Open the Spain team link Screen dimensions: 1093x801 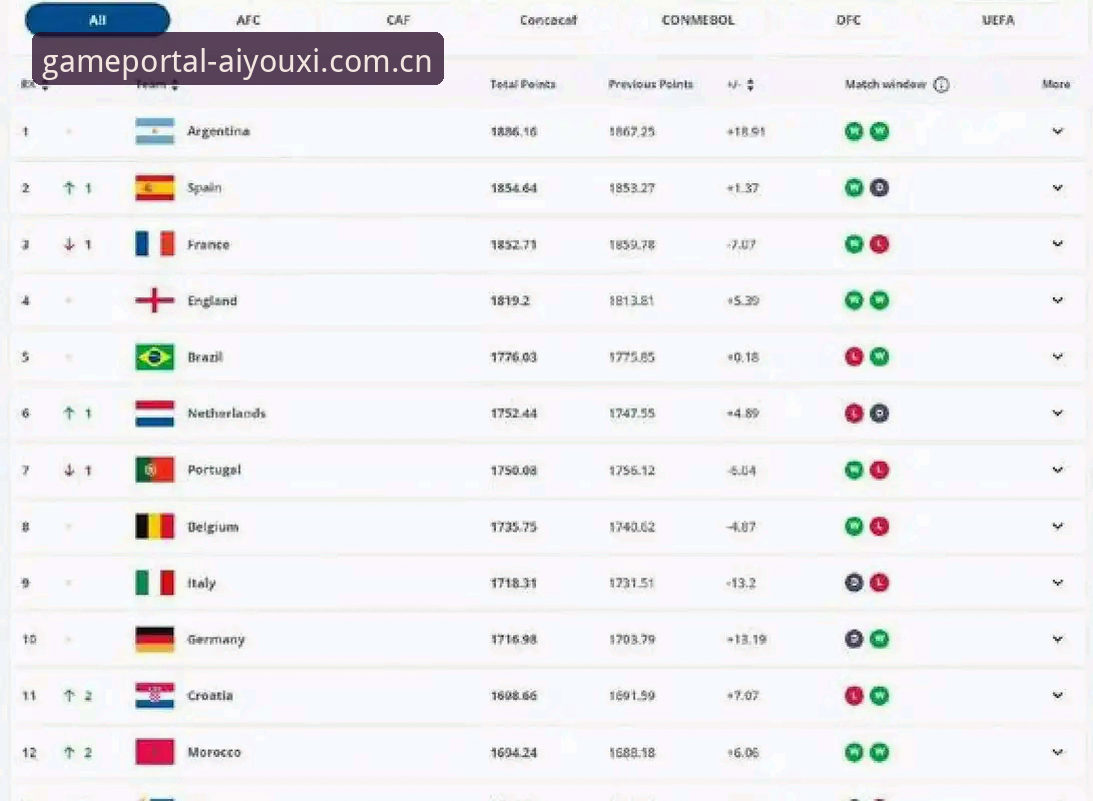[x=204, y=188]
